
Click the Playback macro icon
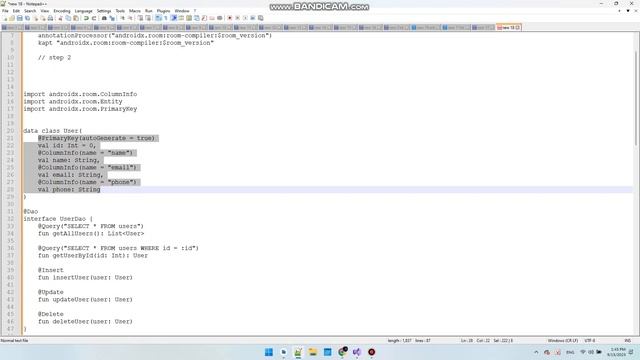point(245,18)
